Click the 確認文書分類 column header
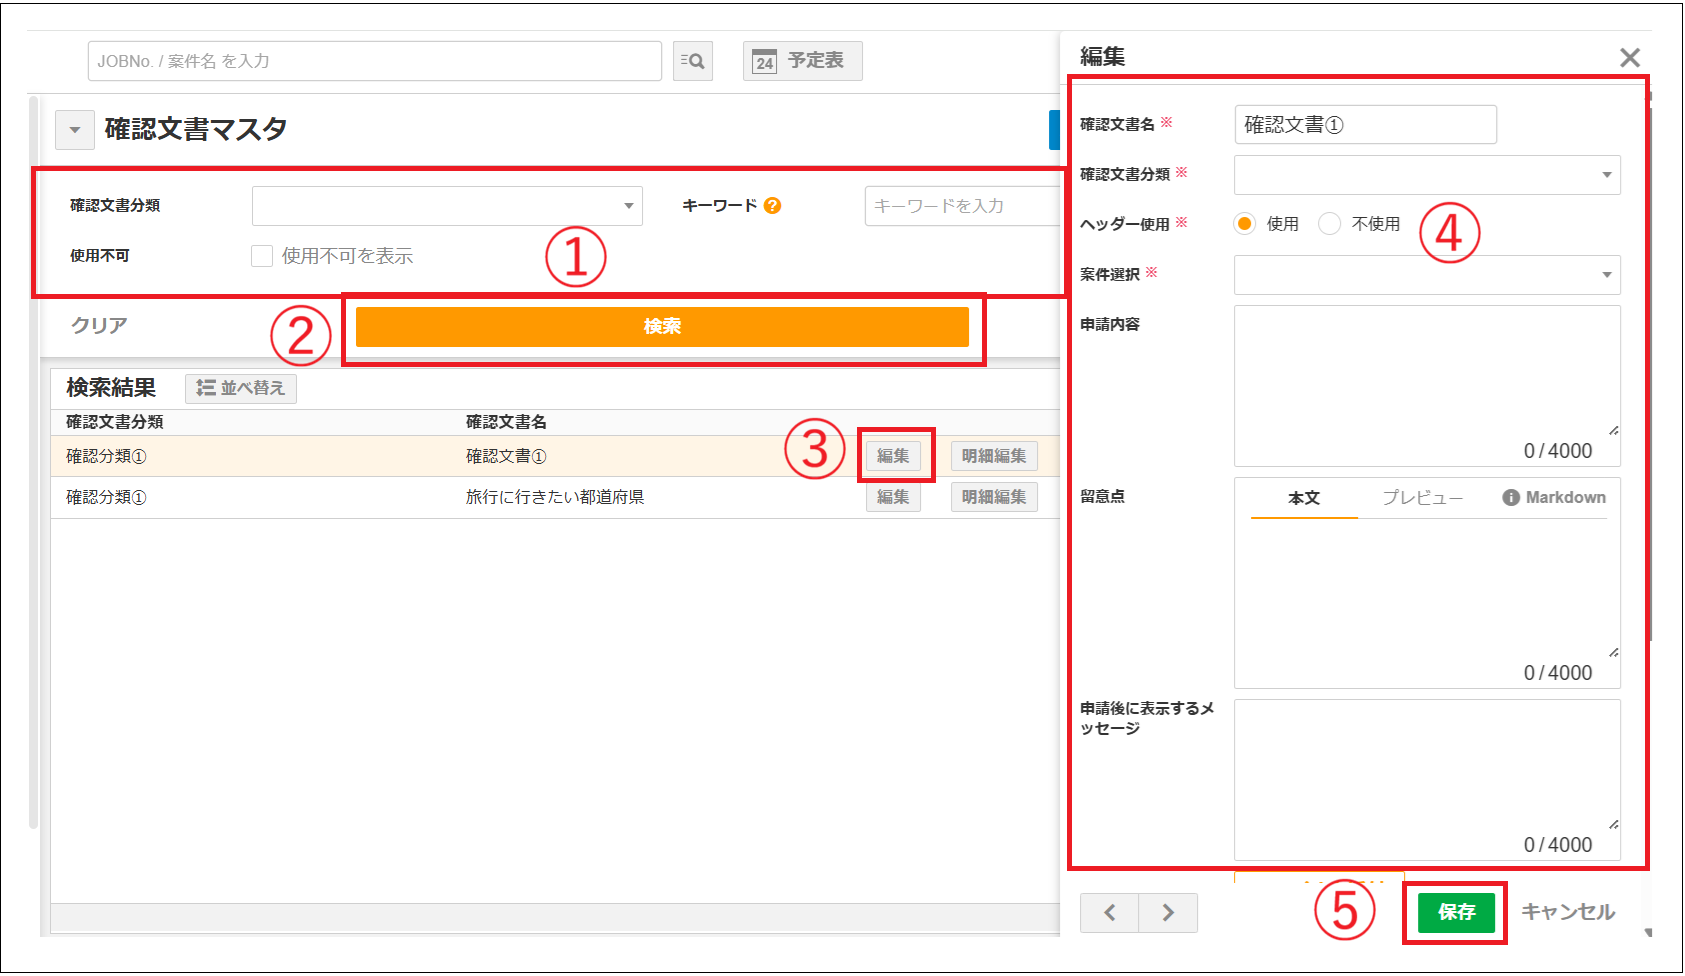 115,422
